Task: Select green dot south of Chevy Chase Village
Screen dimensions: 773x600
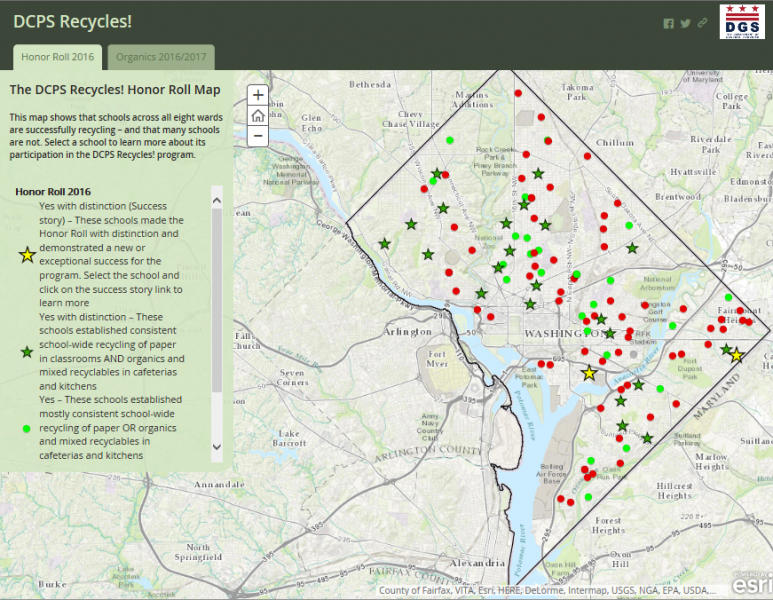Action: point(450,141)
